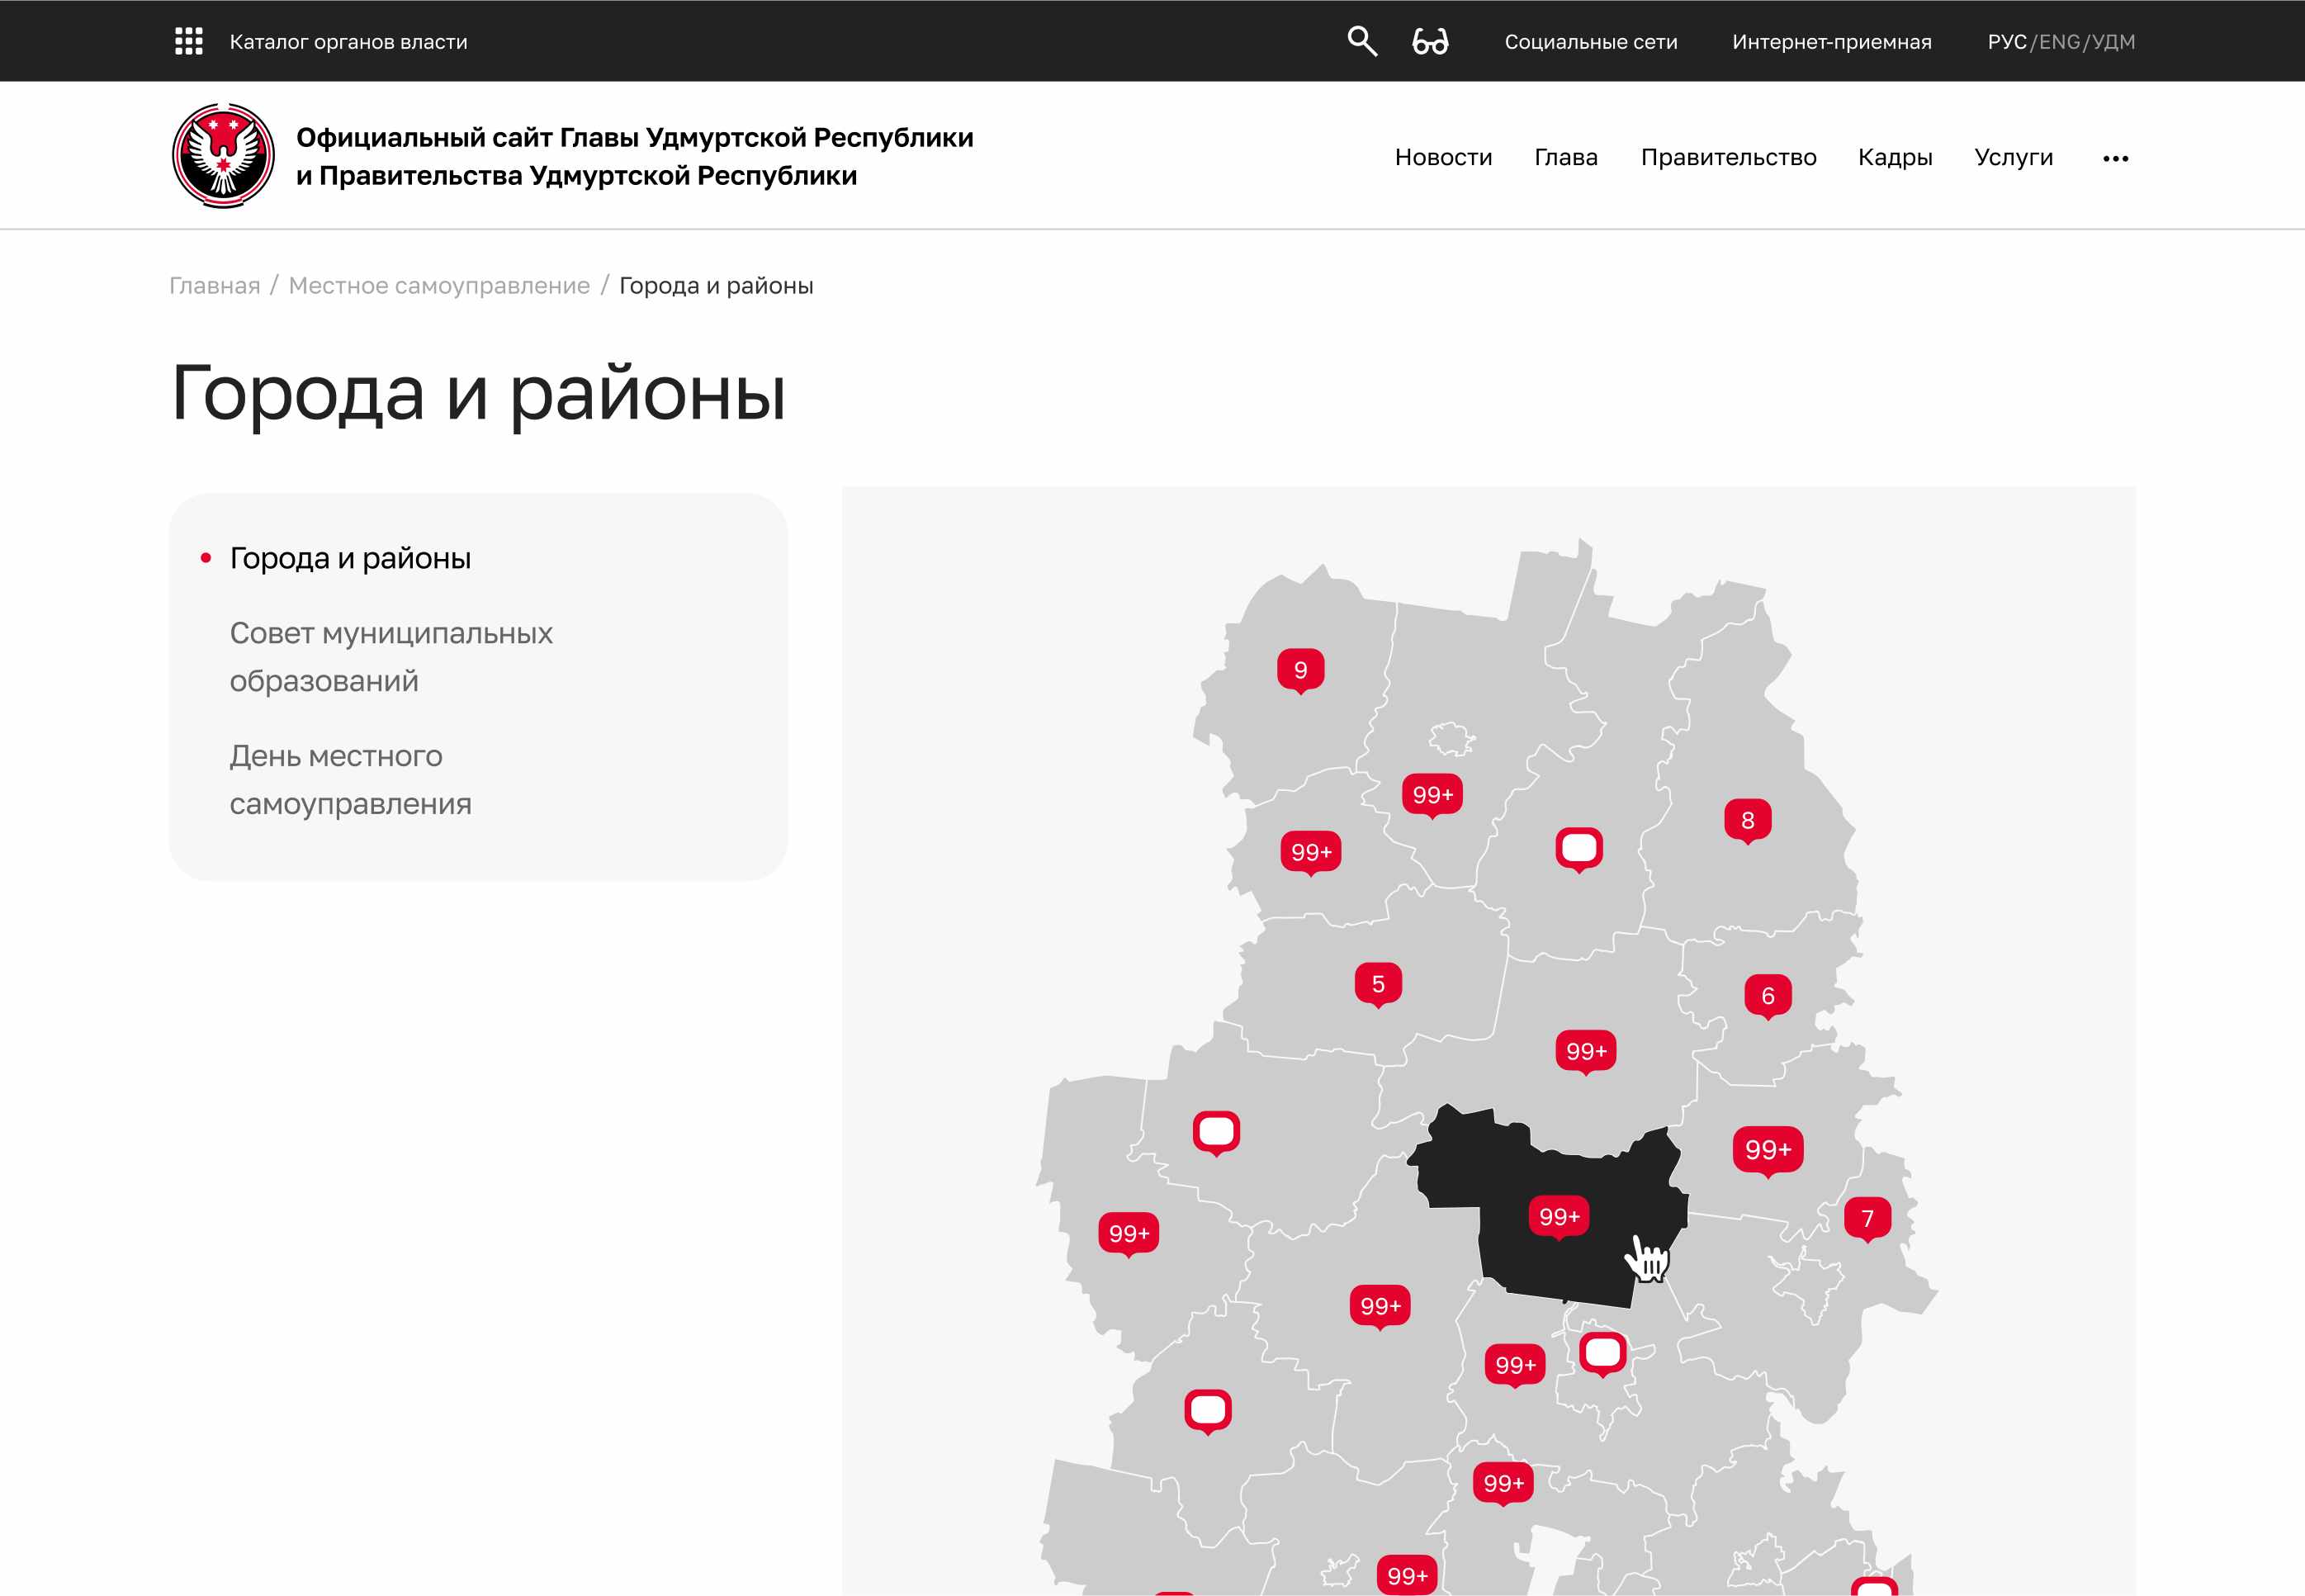
Task: Open the catalog grid icon
Action: (x=188, y=41)
